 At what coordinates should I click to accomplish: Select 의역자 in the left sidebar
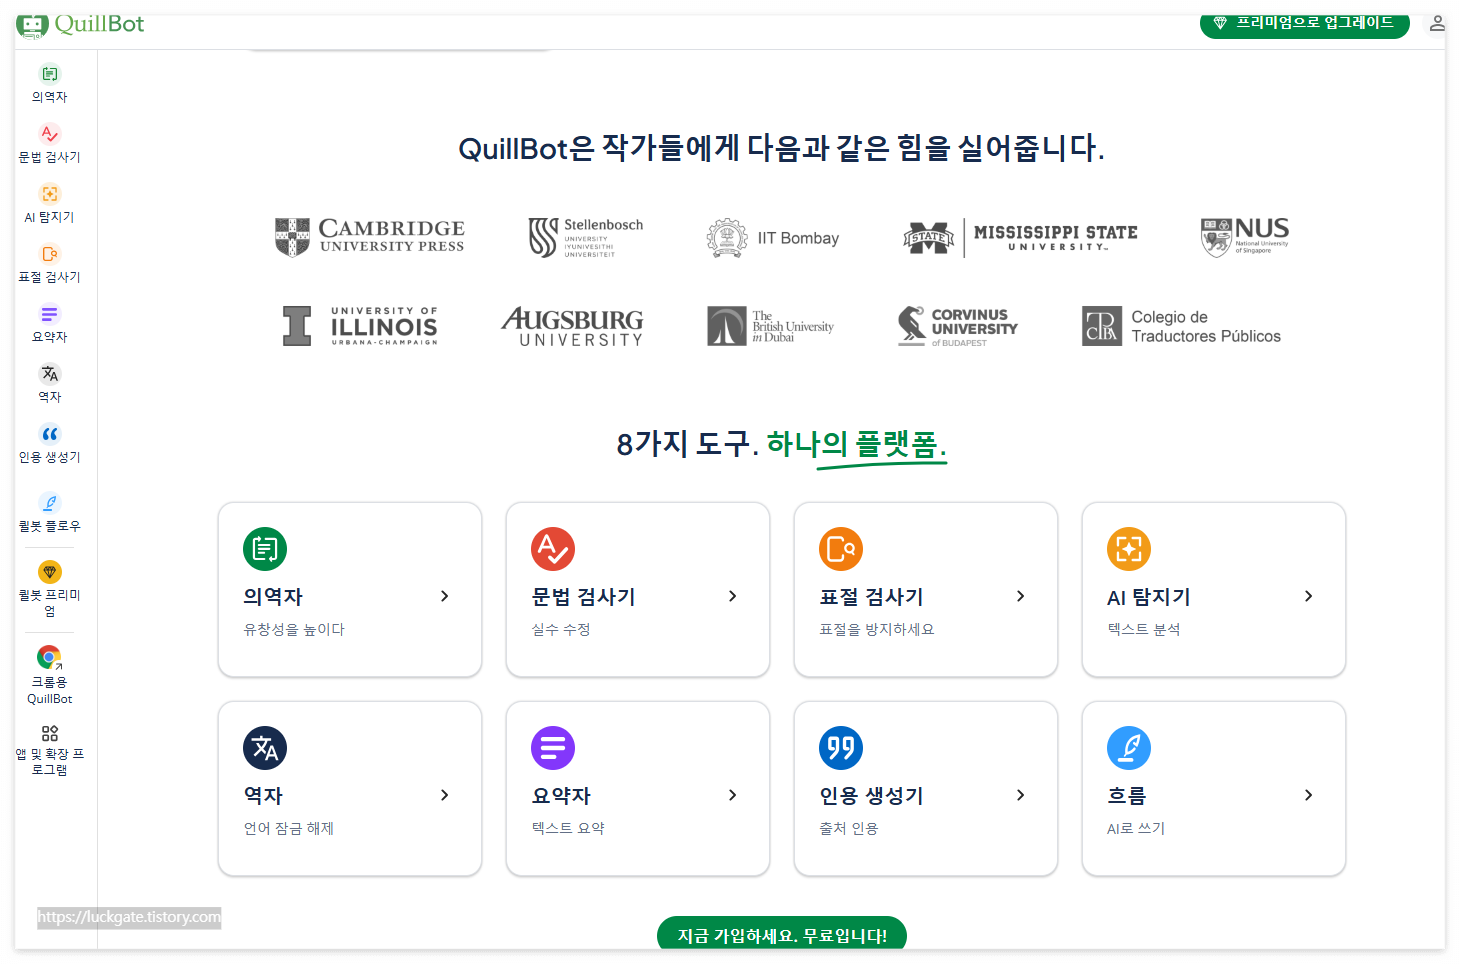(x=50, y=84)
